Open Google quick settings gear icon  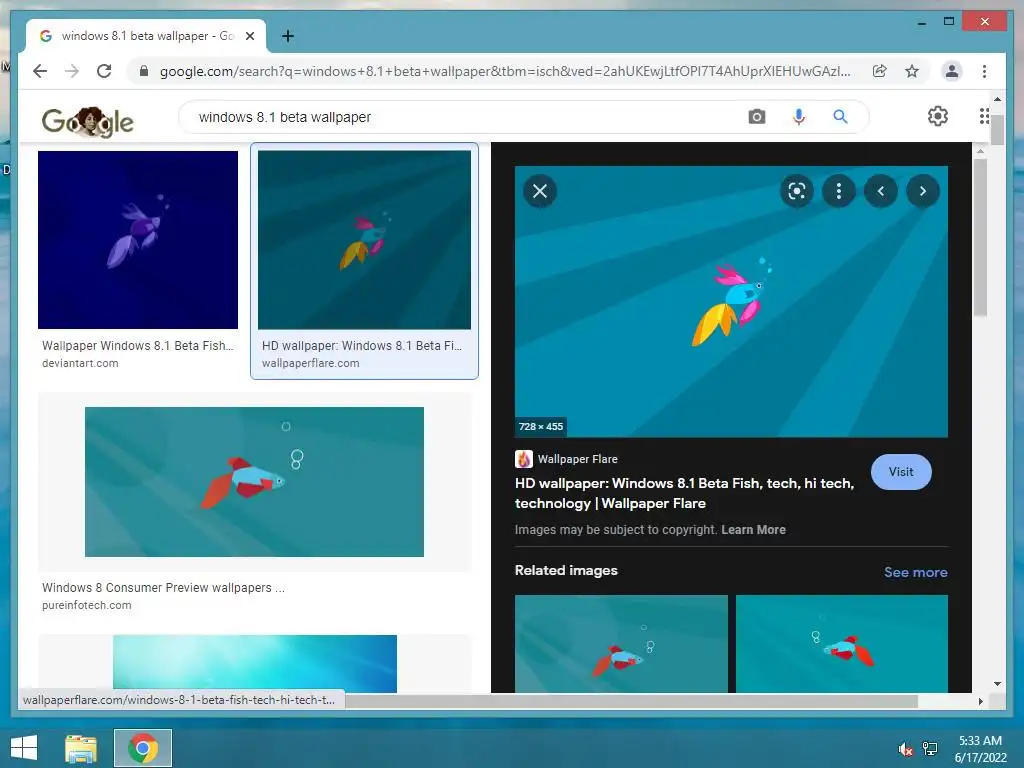(x=938, y=116)
